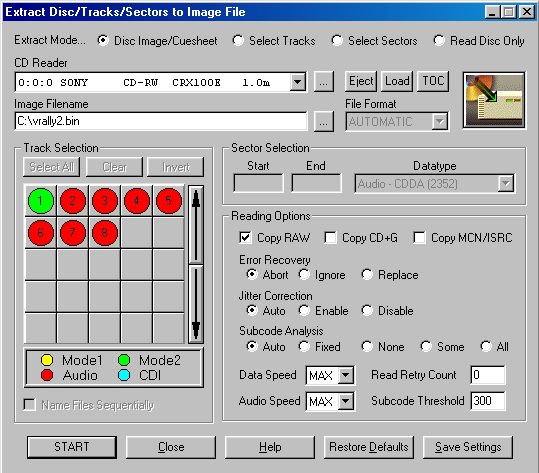This screenshot has width=539, height=473.
Task: Click the disc-to-image extract picture icon
Action: [x=494, y=100]
